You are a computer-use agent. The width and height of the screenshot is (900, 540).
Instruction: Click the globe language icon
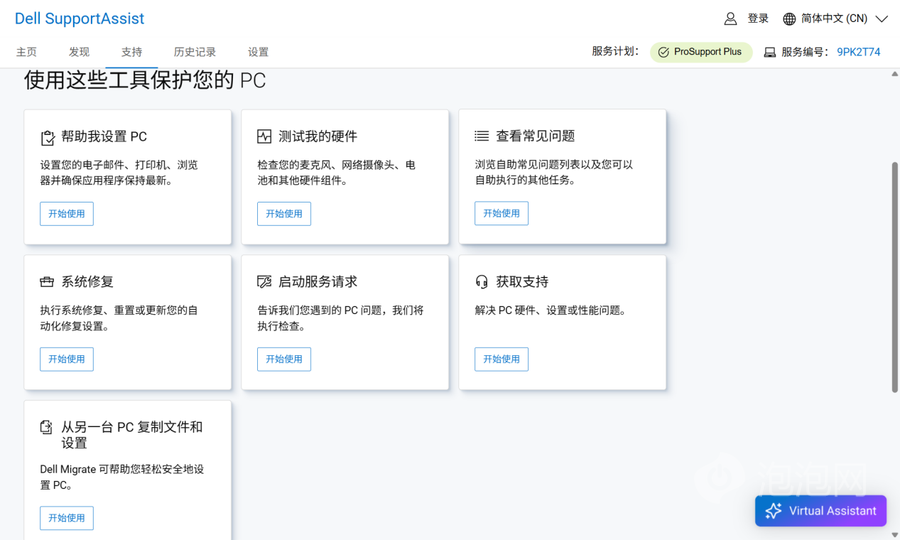[x=789, y=19]
